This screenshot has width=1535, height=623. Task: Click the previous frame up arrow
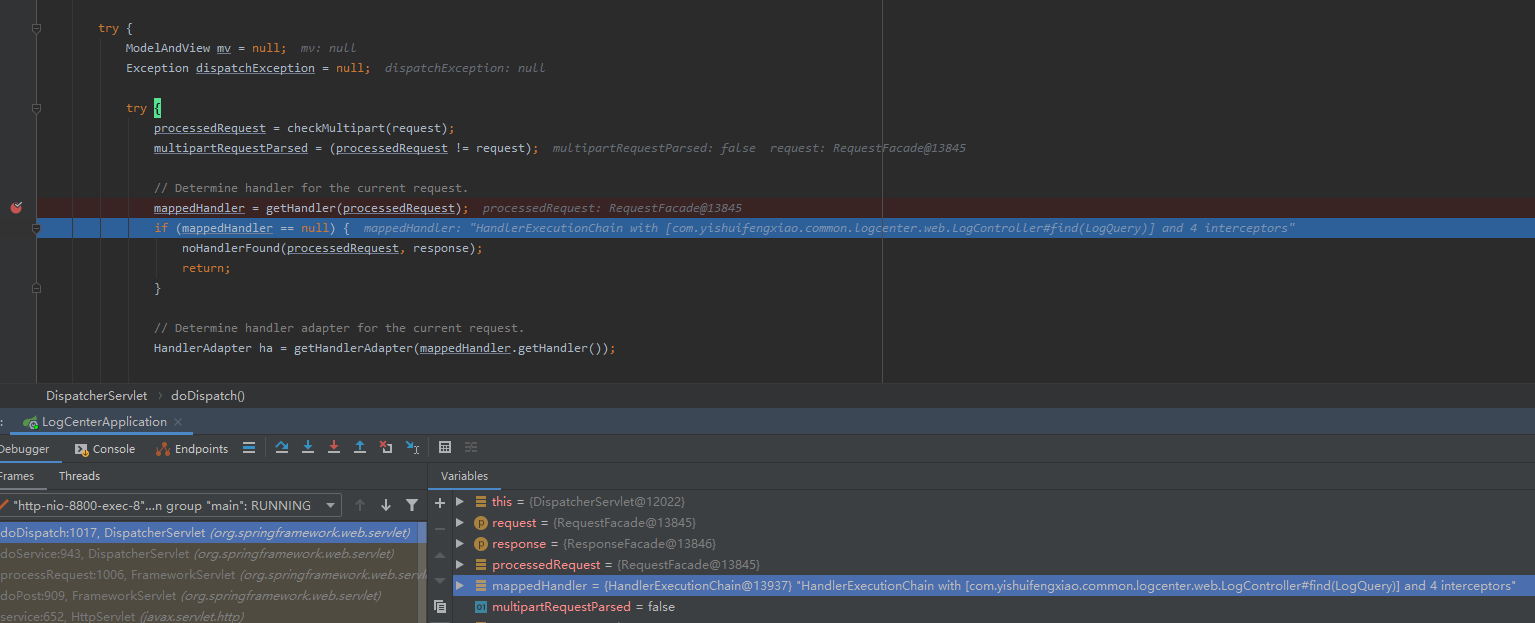coord(360,505)
